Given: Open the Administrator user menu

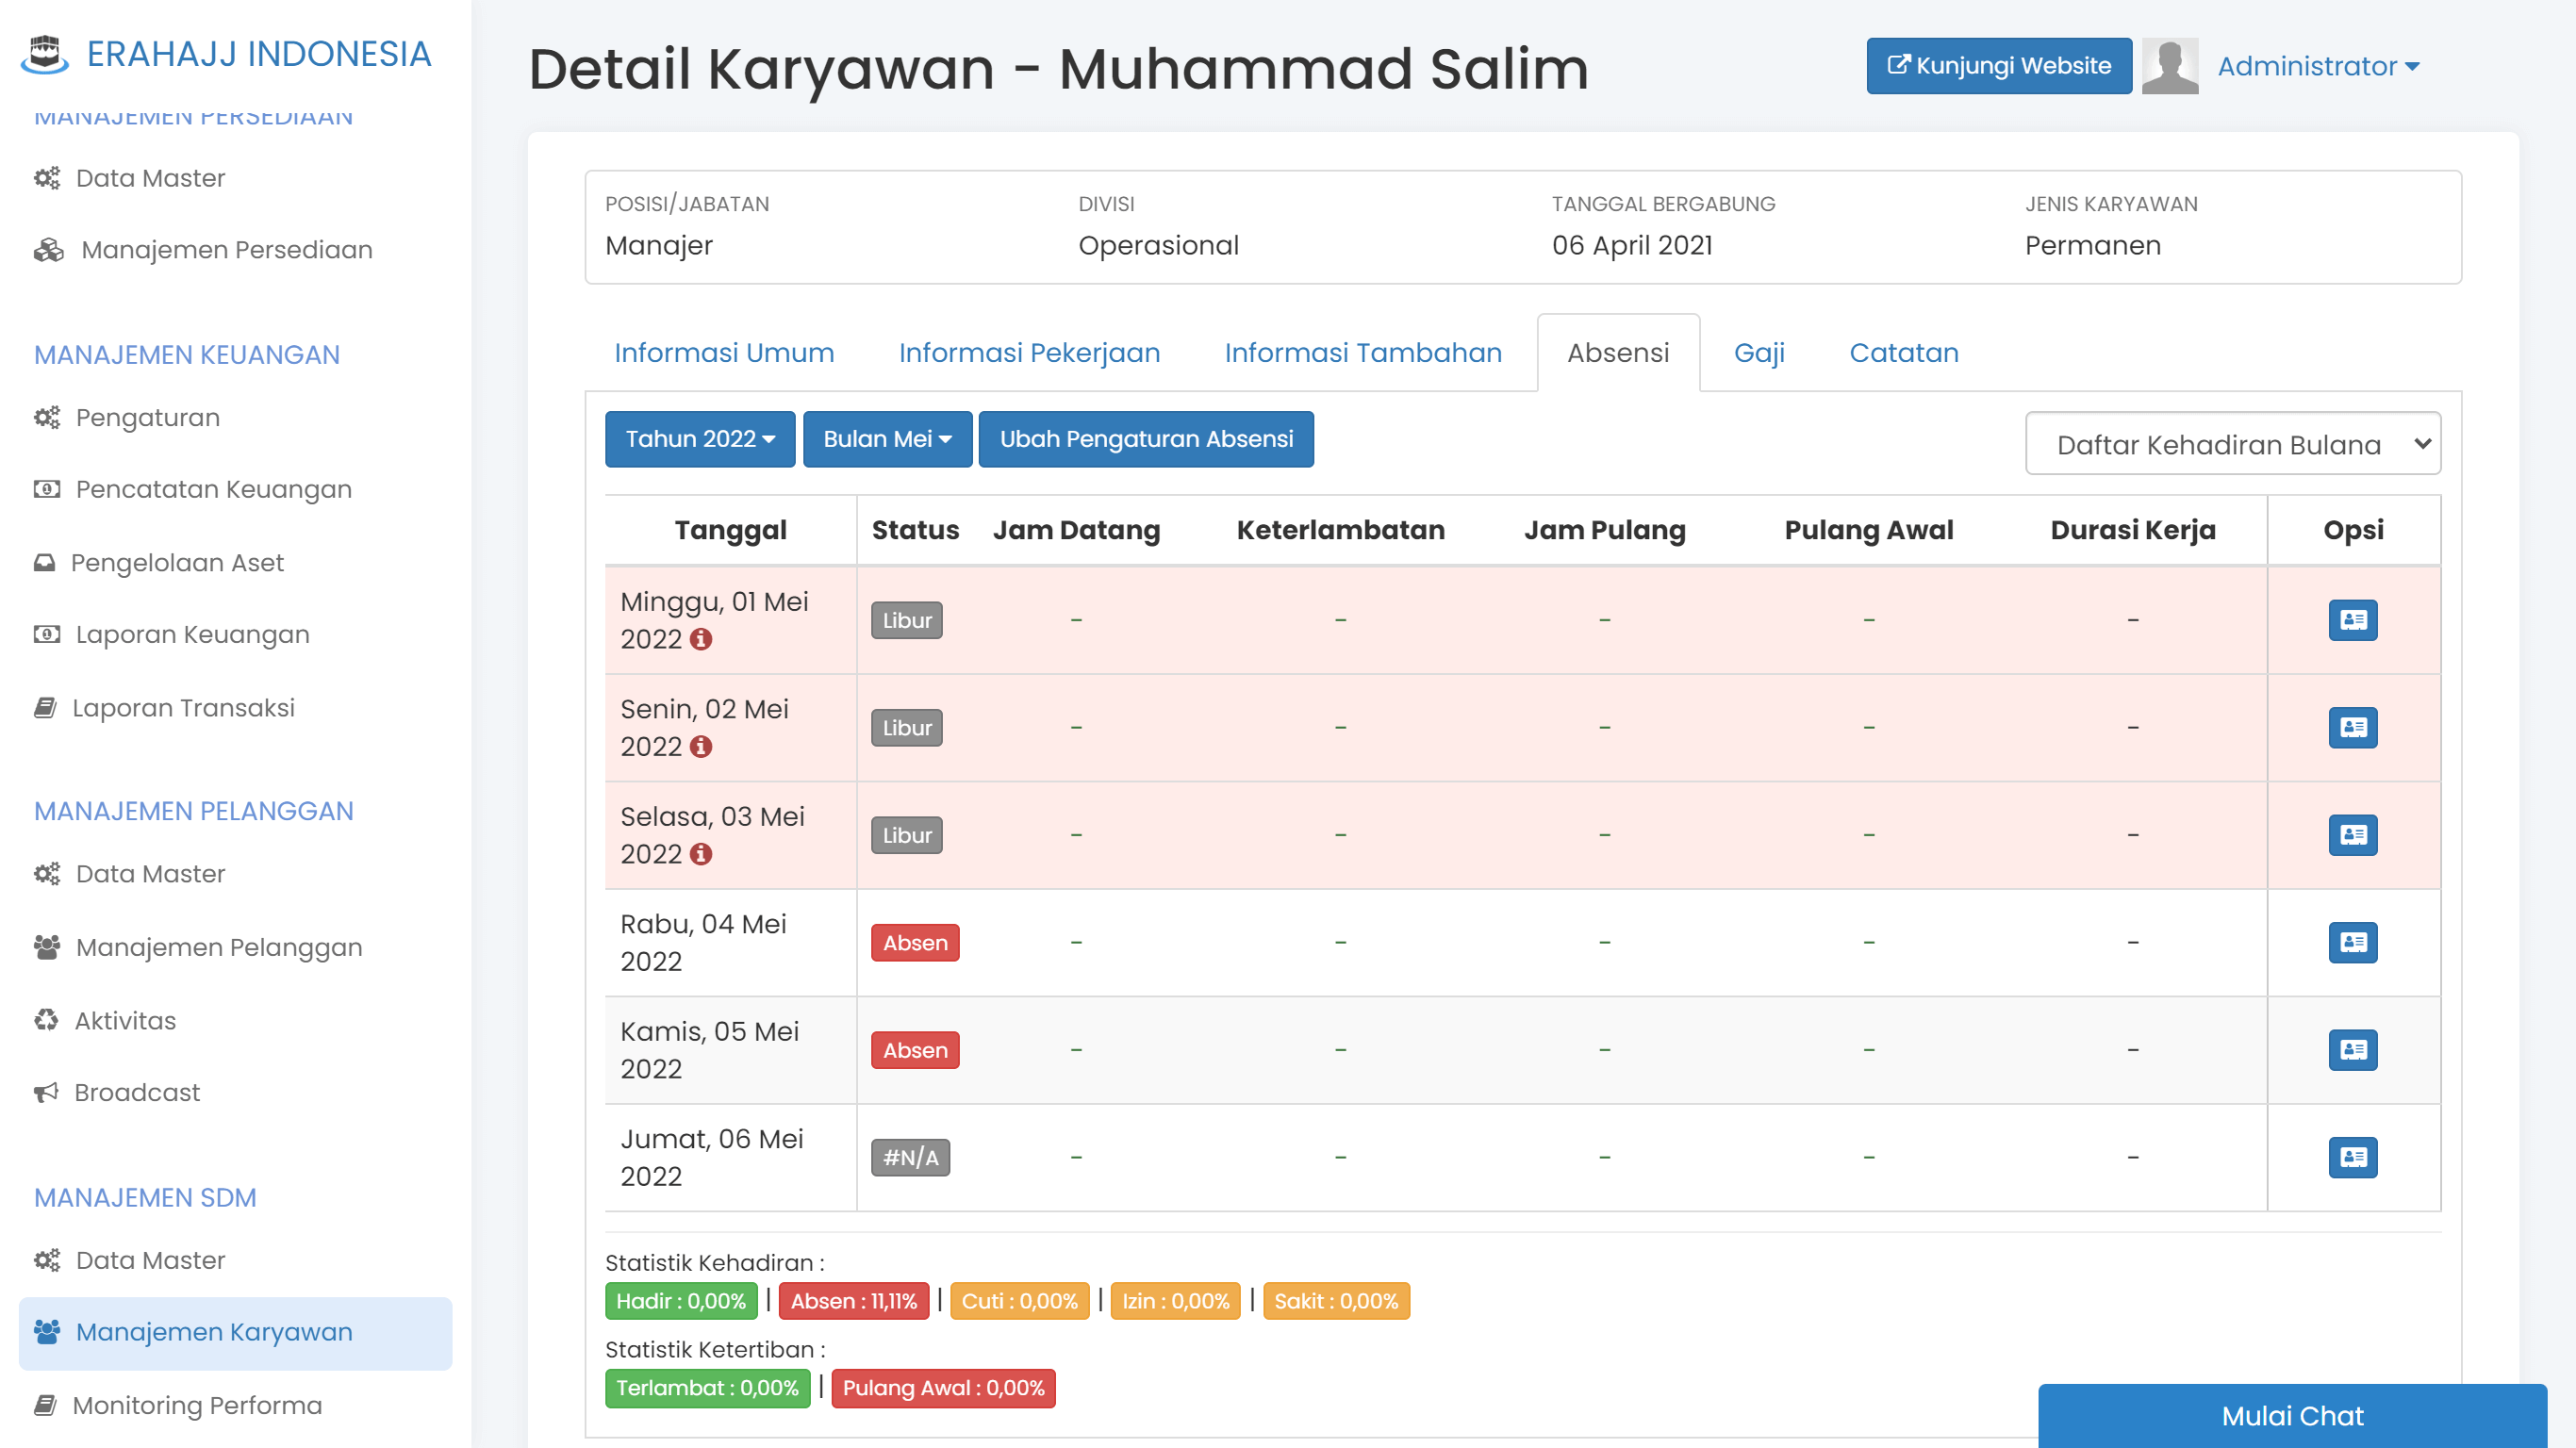Looking at the screenshot, I should tap(2317, 66).
